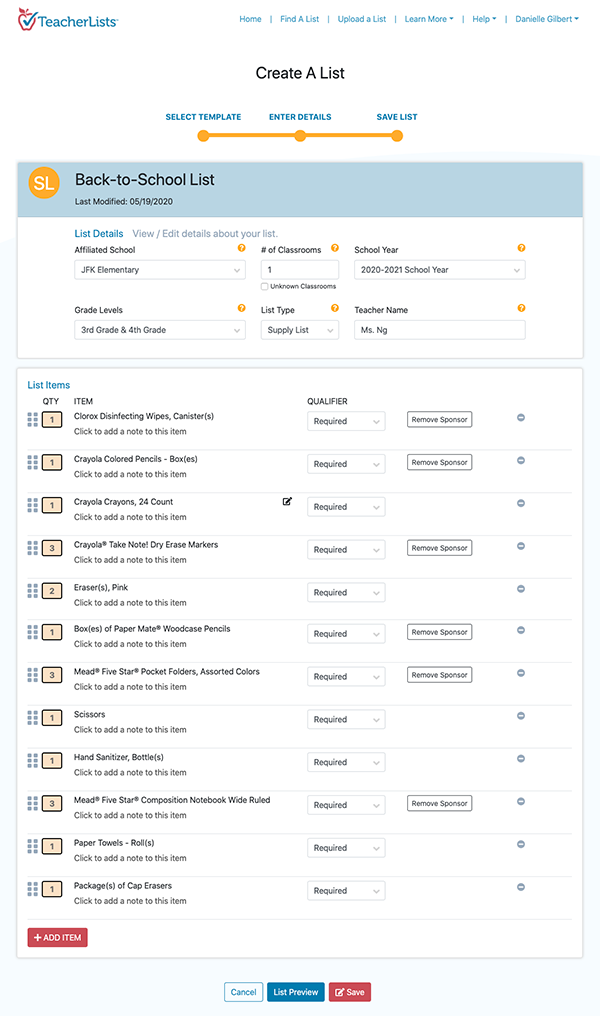Screen dimensions: 600x1016
Task: Remove the Paper Mate Woodcase Pencils item
Action: (x=521, y=630)
